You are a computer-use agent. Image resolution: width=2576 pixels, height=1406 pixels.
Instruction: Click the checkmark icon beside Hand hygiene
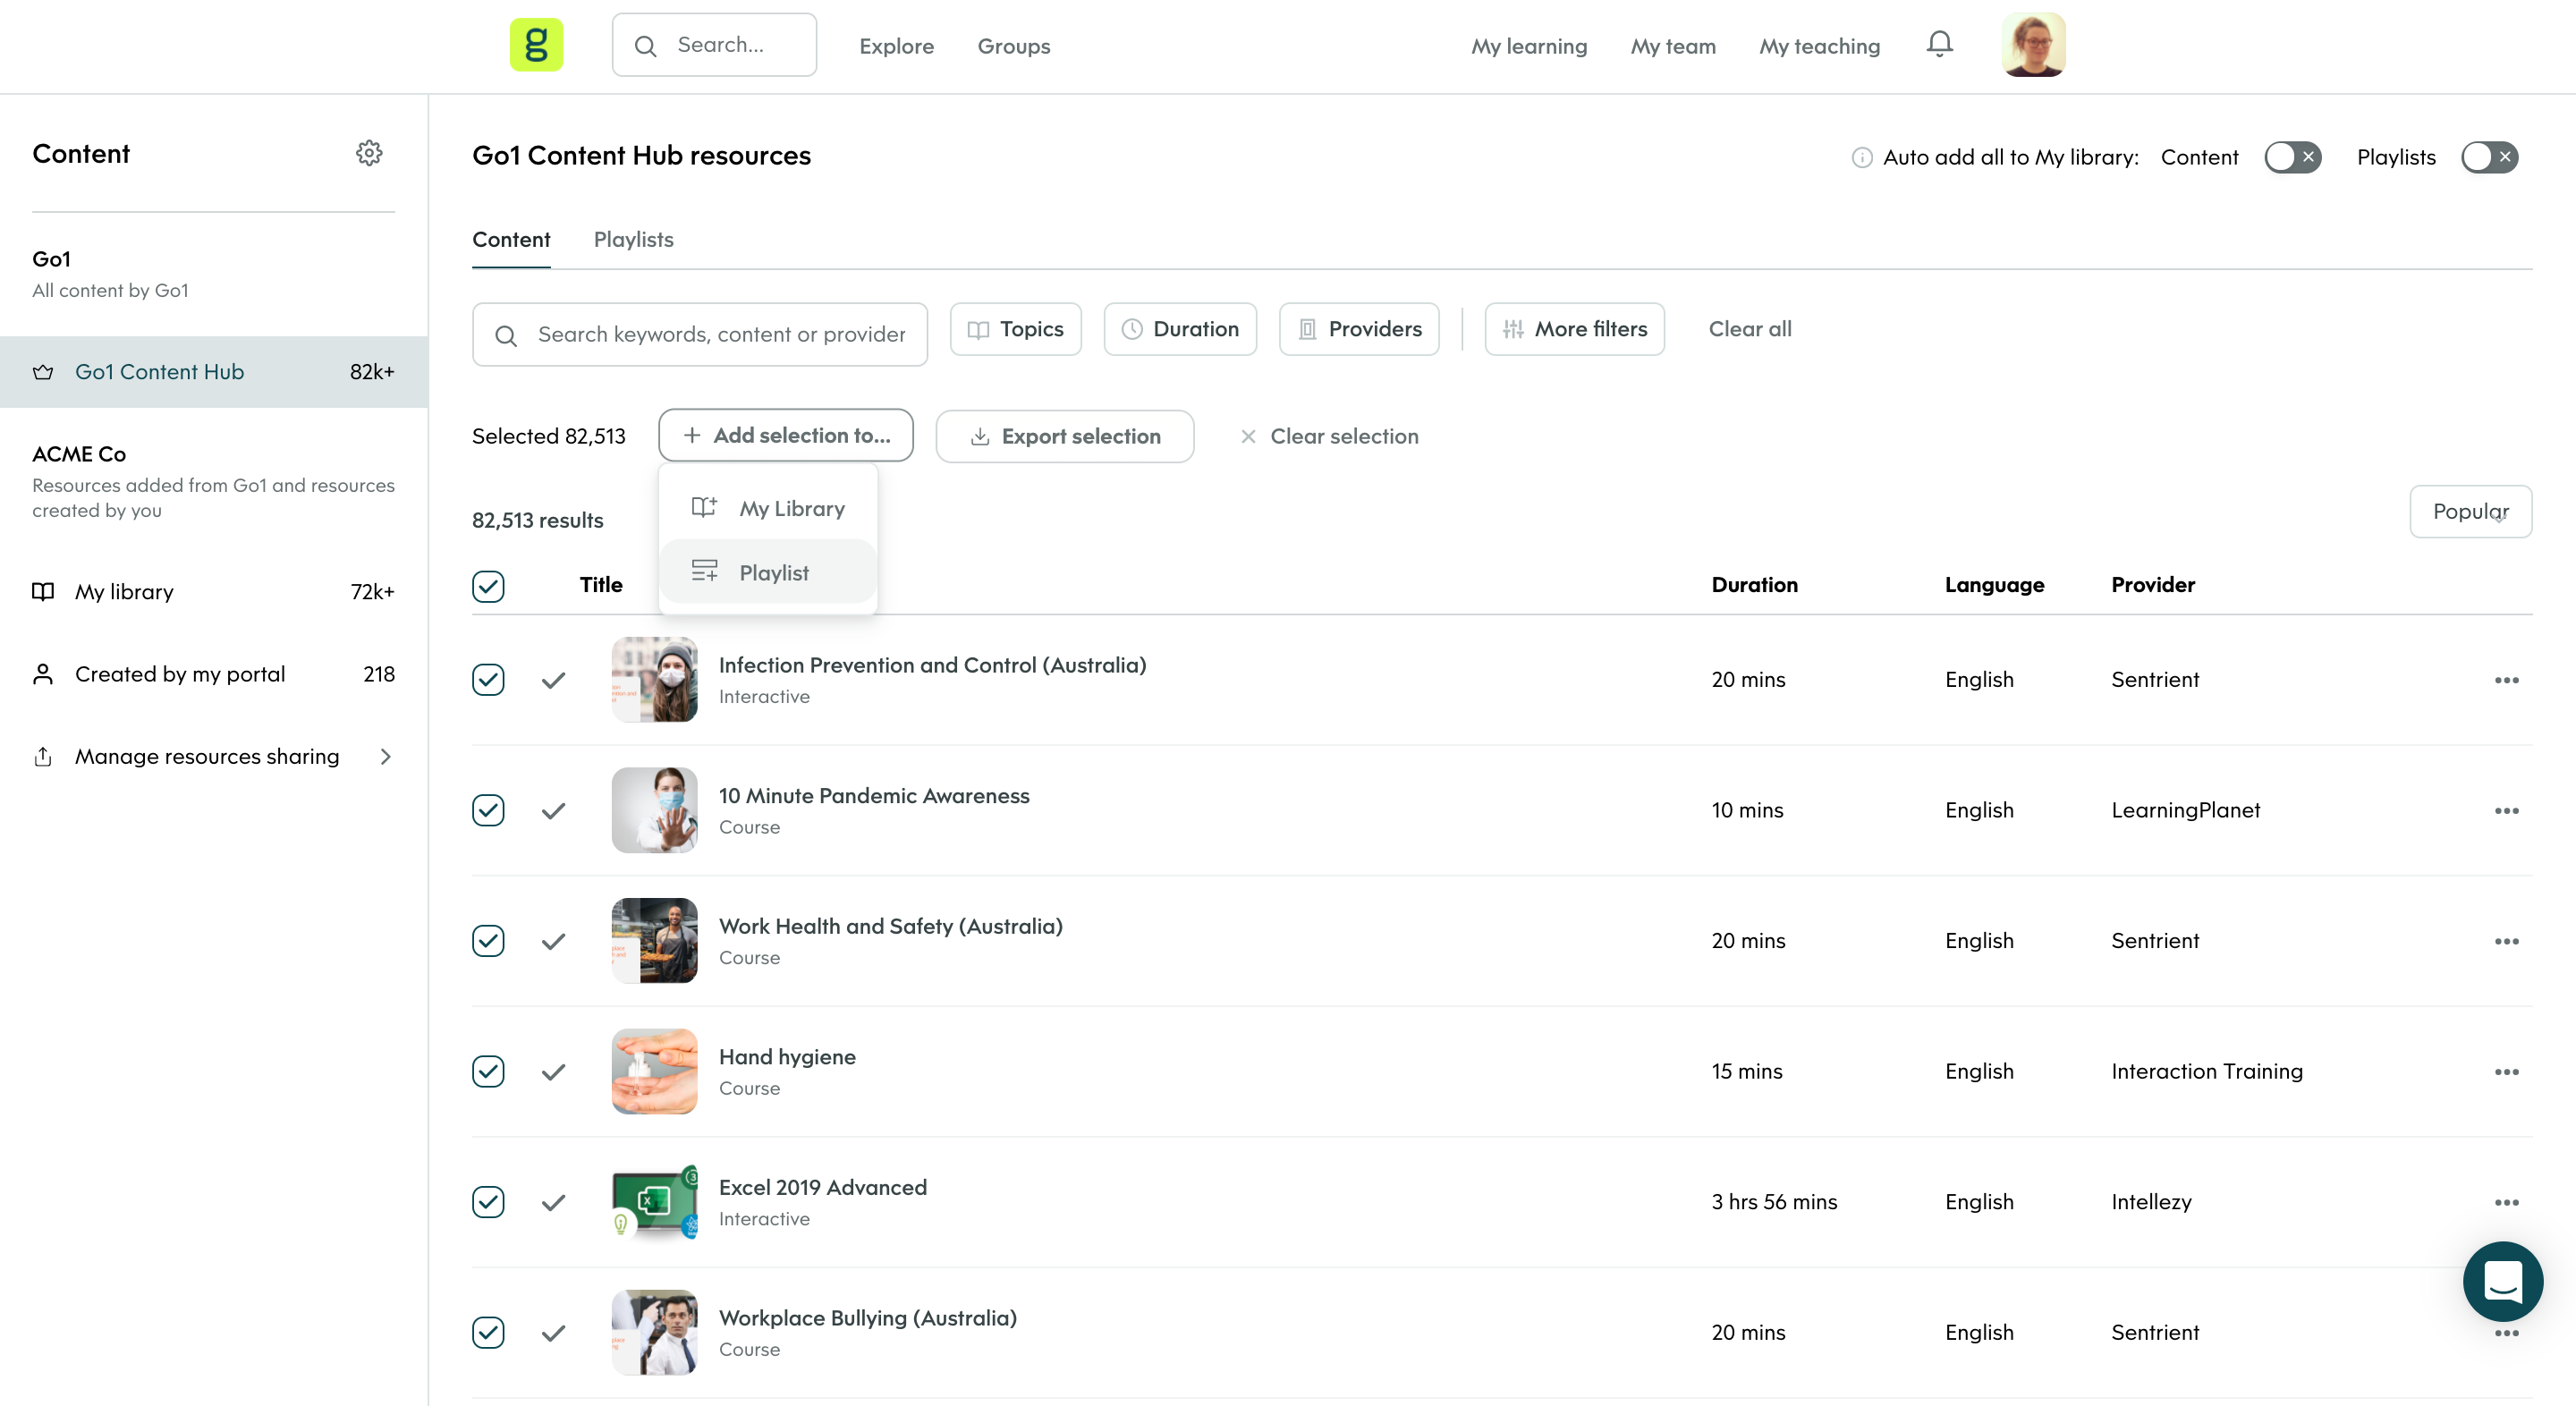click(x=553, y=1072)
